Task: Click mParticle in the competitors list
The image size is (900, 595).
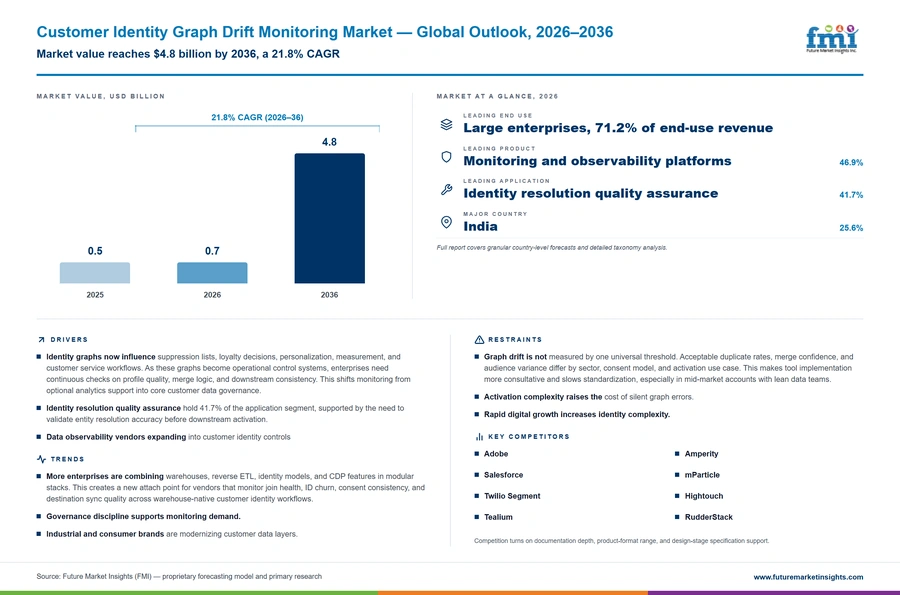Action: click(x=701, y=475)
